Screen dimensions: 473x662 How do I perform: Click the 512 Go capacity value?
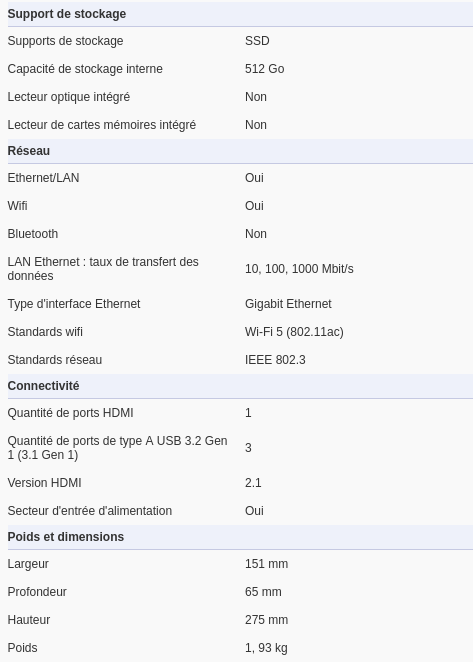click(x=264, y=69)
